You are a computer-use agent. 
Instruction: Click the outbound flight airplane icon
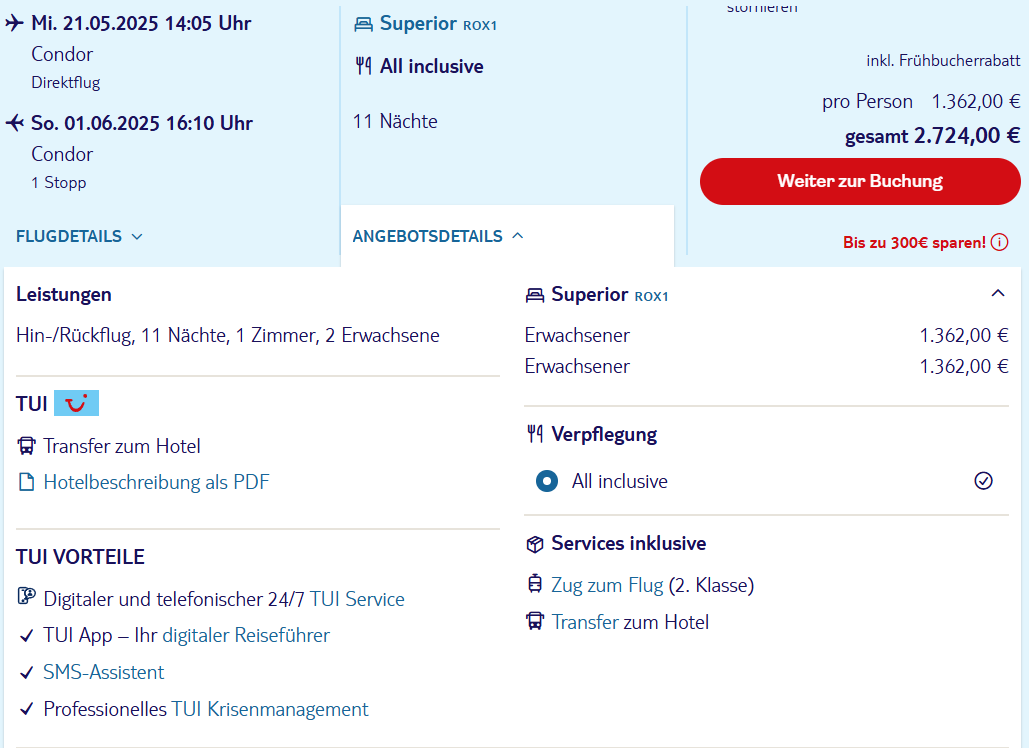pos(15,23)
